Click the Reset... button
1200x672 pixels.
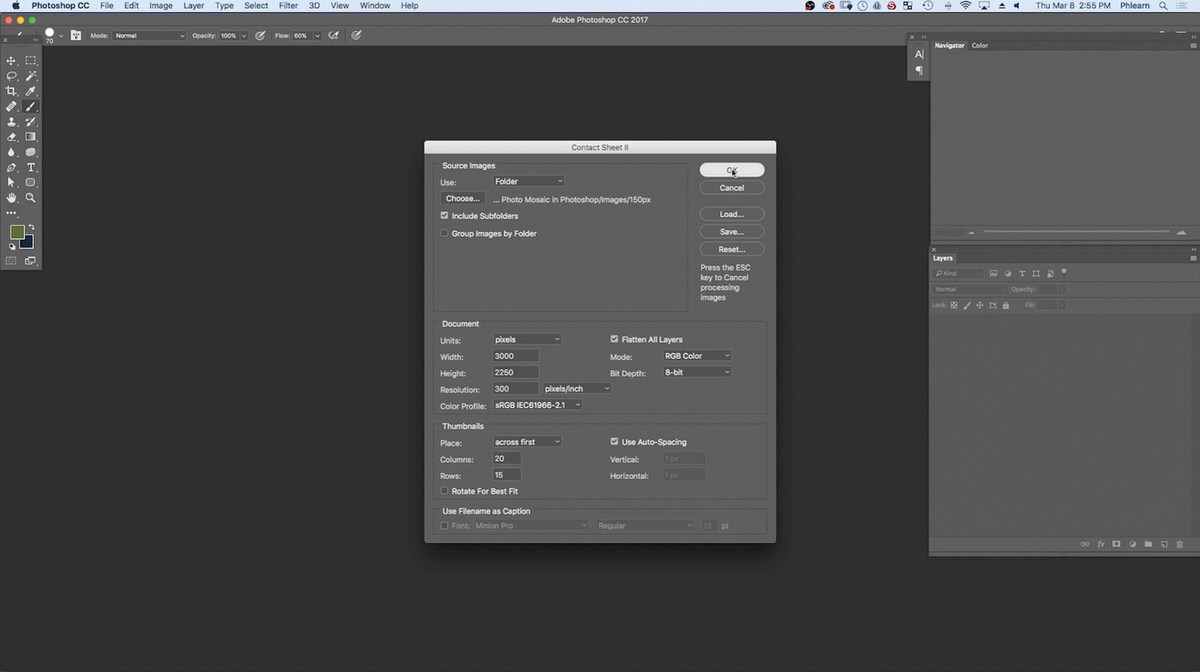click(732, 249)
